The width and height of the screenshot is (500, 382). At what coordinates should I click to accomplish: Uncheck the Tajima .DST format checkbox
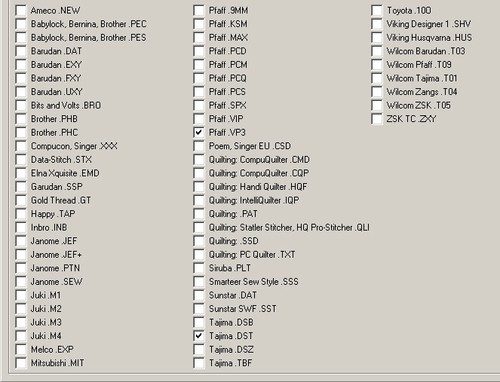click(x=199, y=336)
